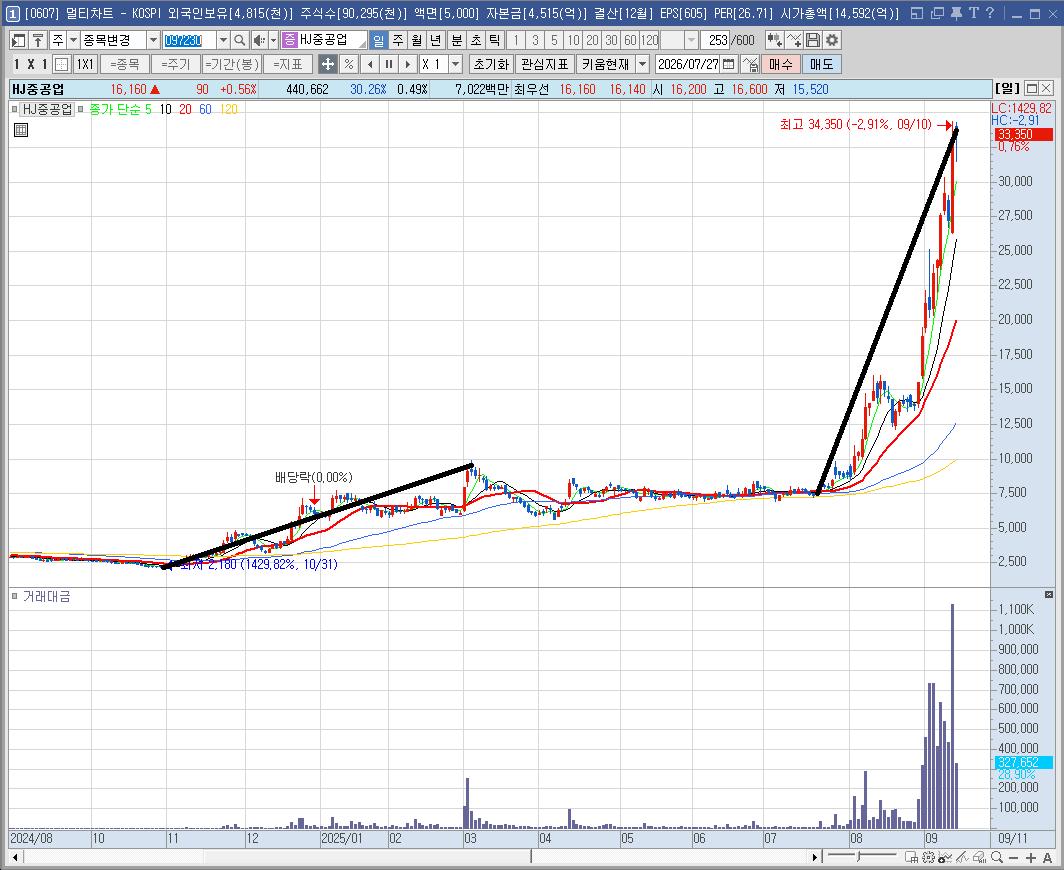
Task: Expand the HJ중공업 name field corner
Action: pyautogui.click(x=362, y=45)
